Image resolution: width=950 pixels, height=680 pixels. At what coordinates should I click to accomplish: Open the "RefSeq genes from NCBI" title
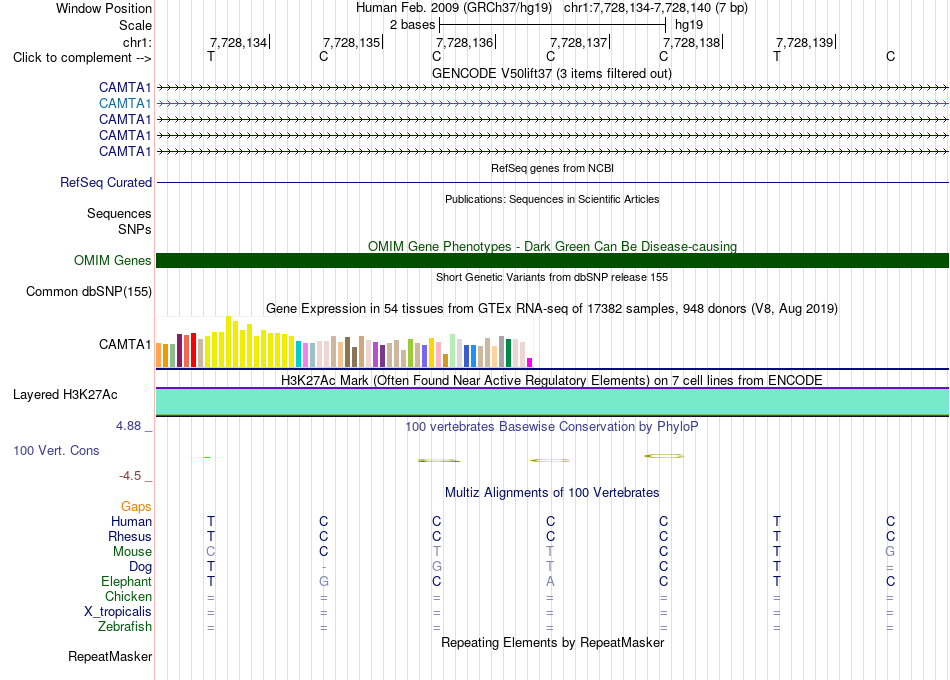tap(553, 168)
